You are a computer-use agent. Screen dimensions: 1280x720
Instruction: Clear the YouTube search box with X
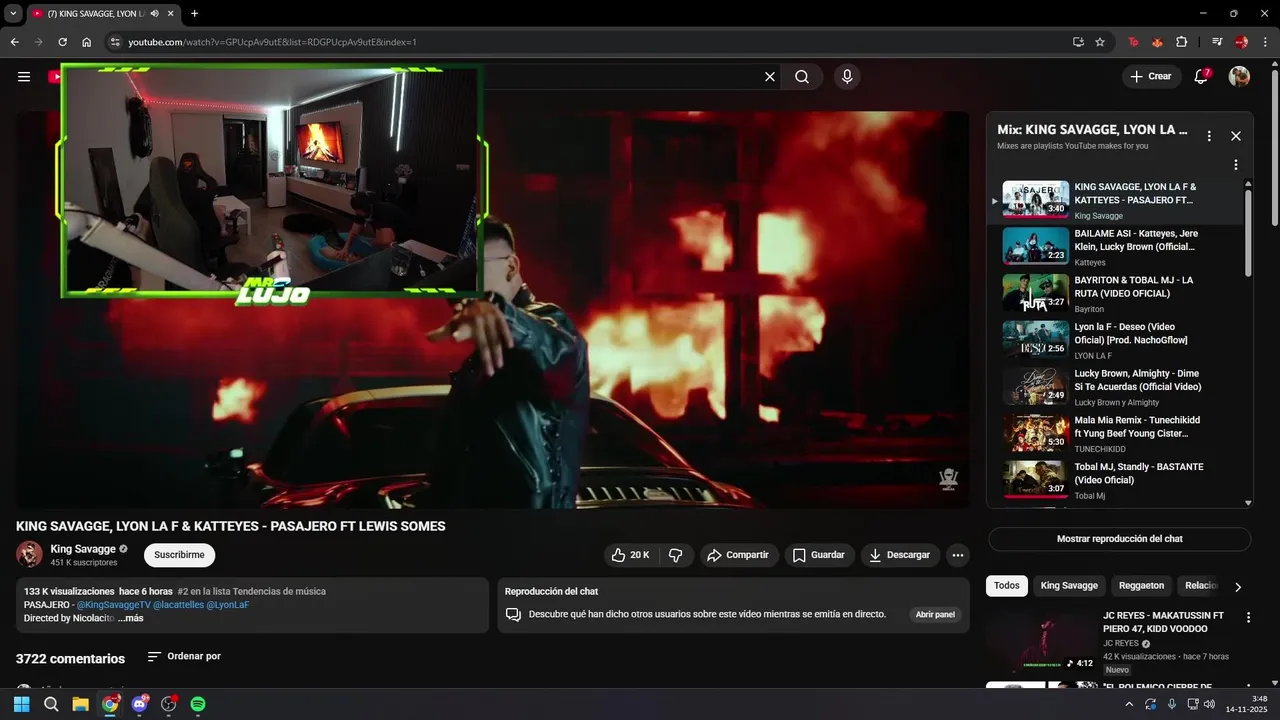(x=770, y=77)
